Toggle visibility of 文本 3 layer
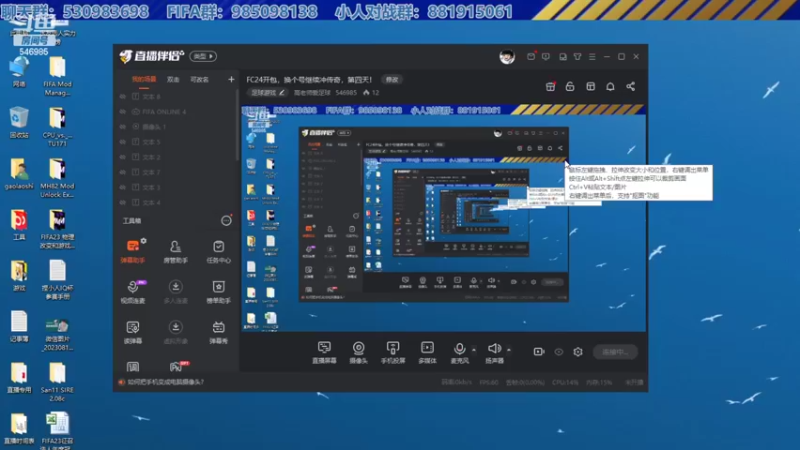This screenshot has height=450, width=800. click(122, 187)
